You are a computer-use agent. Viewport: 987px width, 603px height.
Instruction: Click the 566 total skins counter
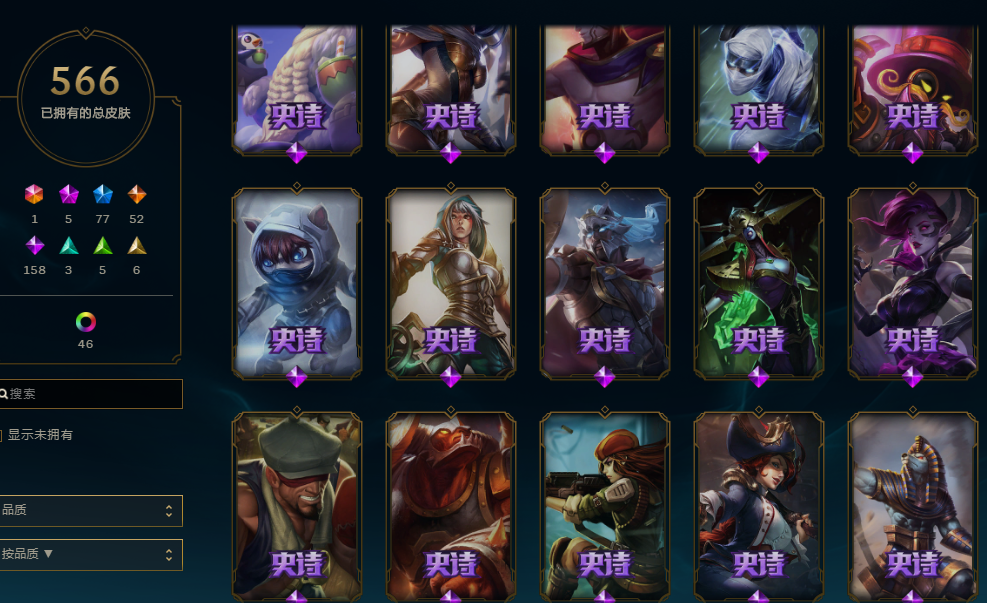[86, 81]
